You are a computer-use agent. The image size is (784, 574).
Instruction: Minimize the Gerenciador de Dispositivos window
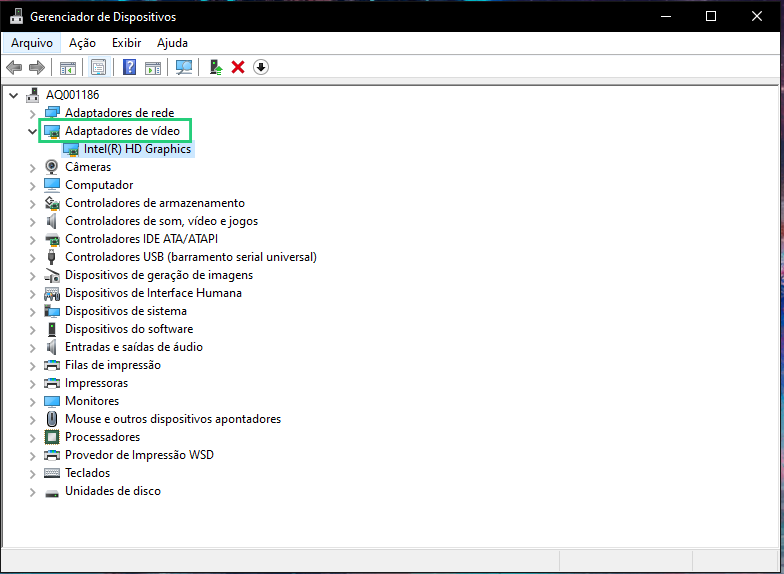(666, 16)
